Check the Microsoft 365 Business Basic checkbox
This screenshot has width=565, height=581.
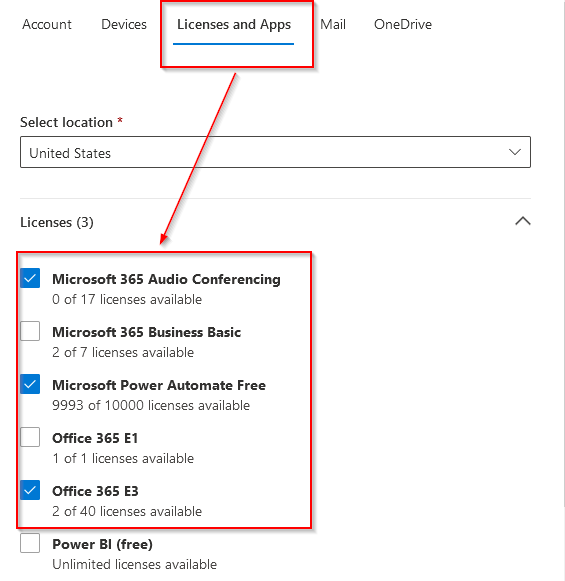(x=30, y=331)
